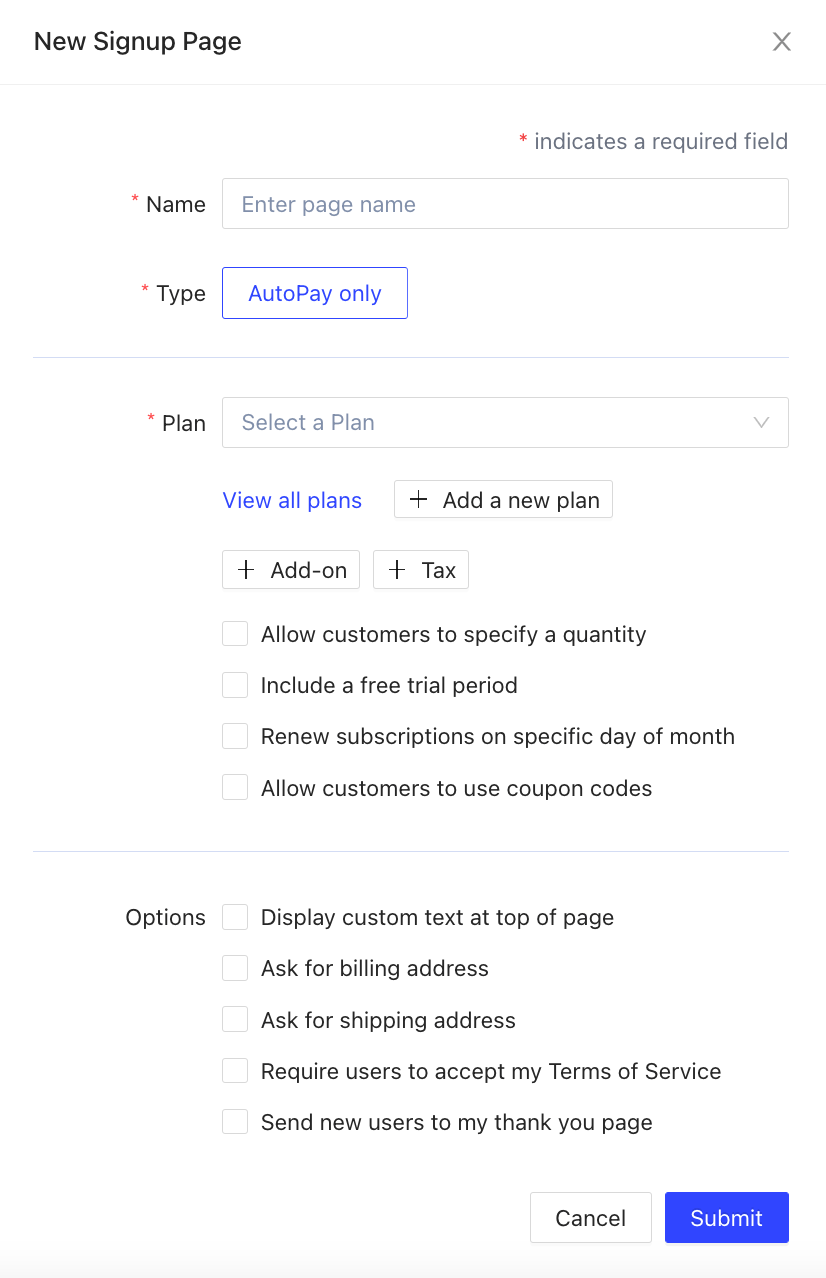Image resolution: width=826 pixels, height=1278 pixels.
Task: Tick the Ask for shipping address checkbox
Action: point(235,1020)
